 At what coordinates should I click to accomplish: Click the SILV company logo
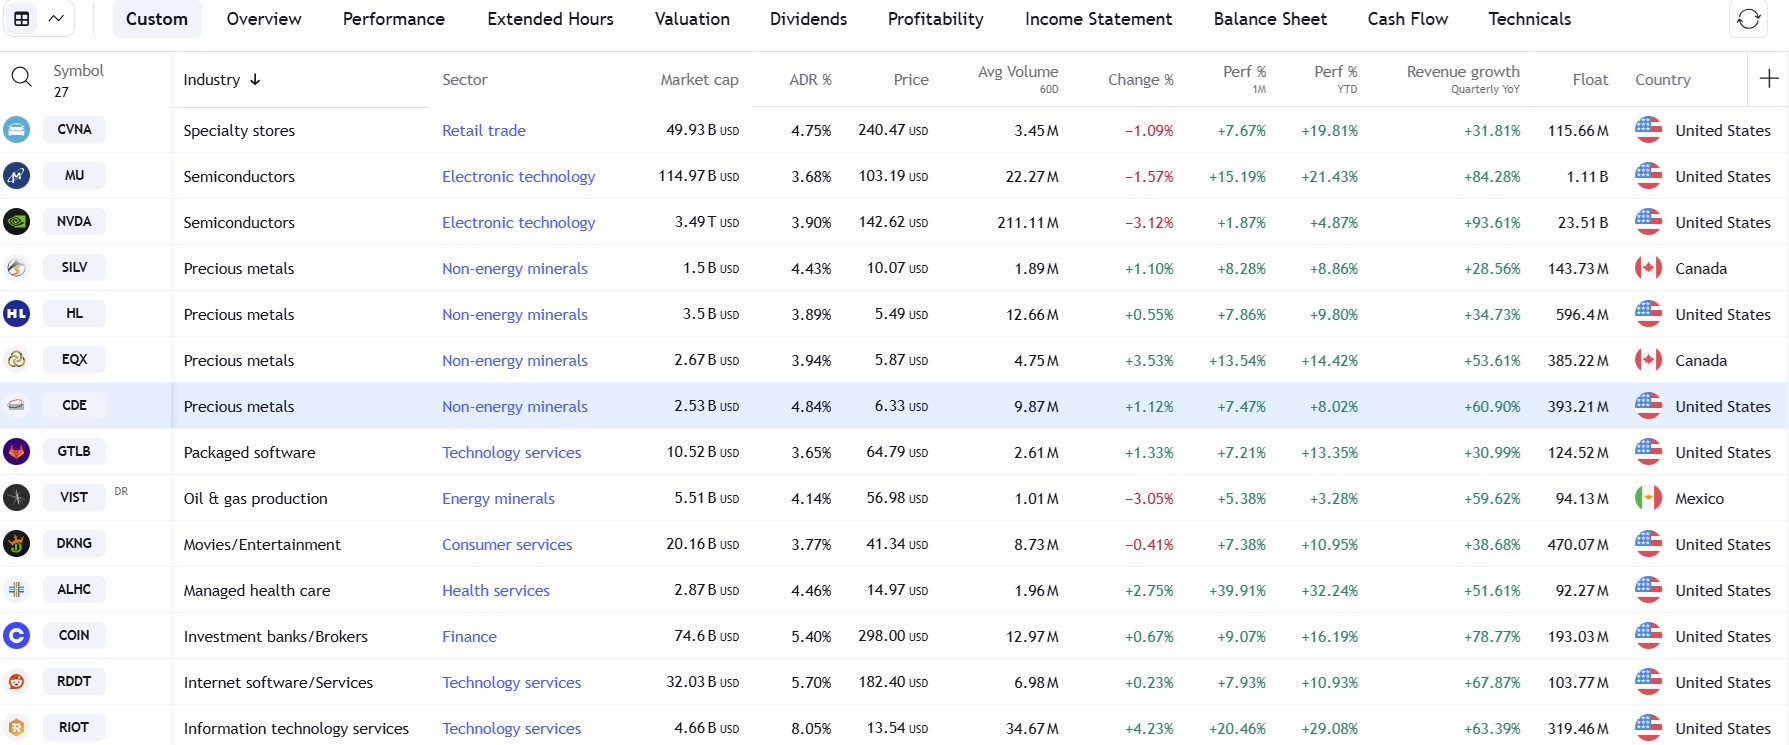point(16,268)
